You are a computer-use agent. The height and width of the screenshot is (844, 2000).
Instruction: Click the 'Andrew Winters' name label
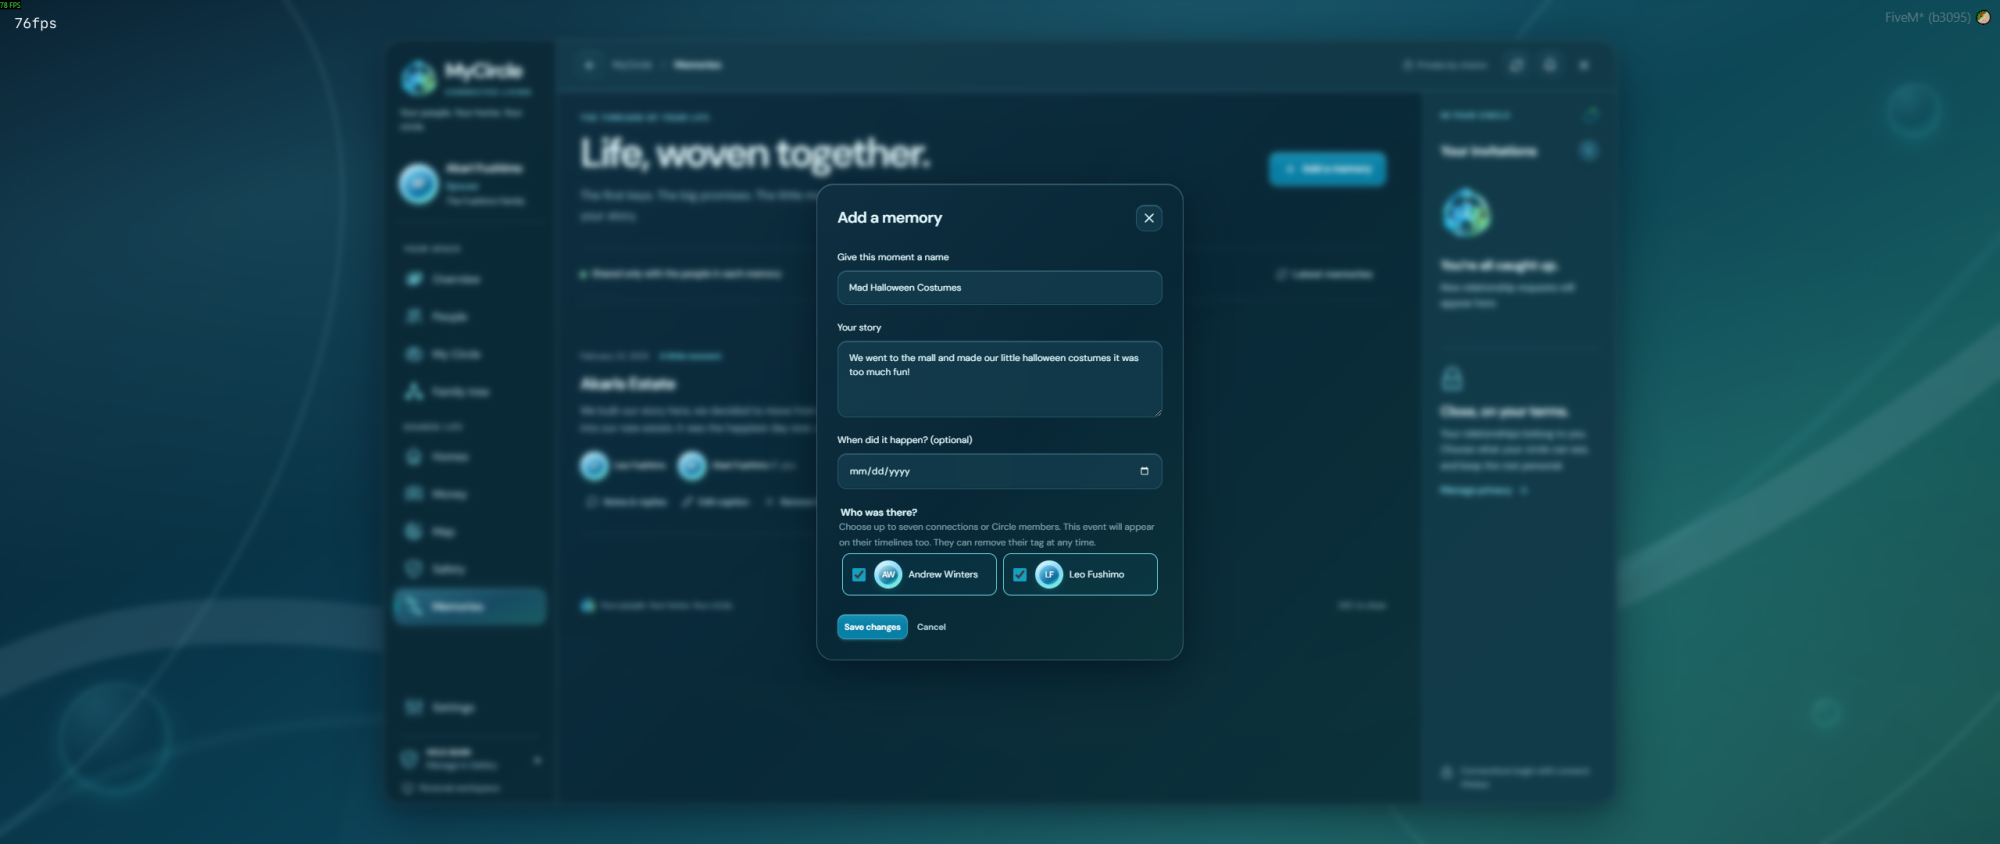point(943,575)
